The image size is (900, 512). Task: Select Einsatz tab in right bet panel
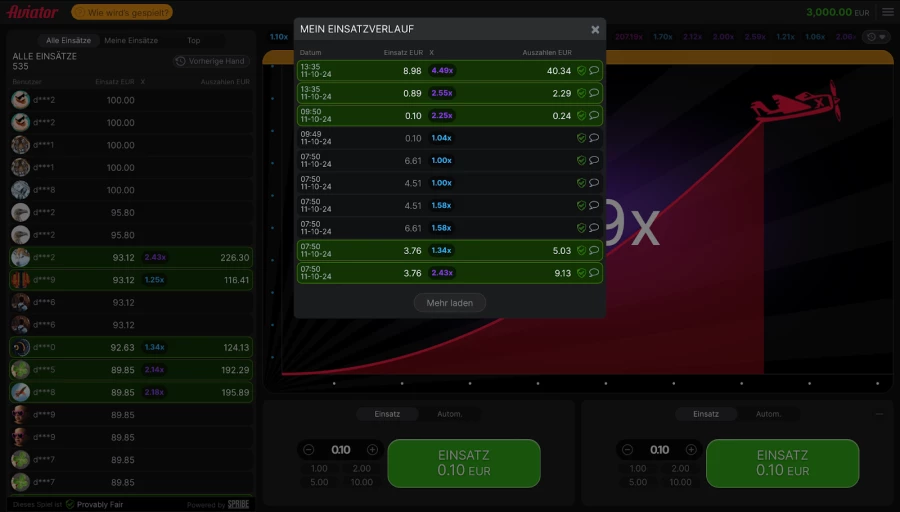[x=705, y=414]
